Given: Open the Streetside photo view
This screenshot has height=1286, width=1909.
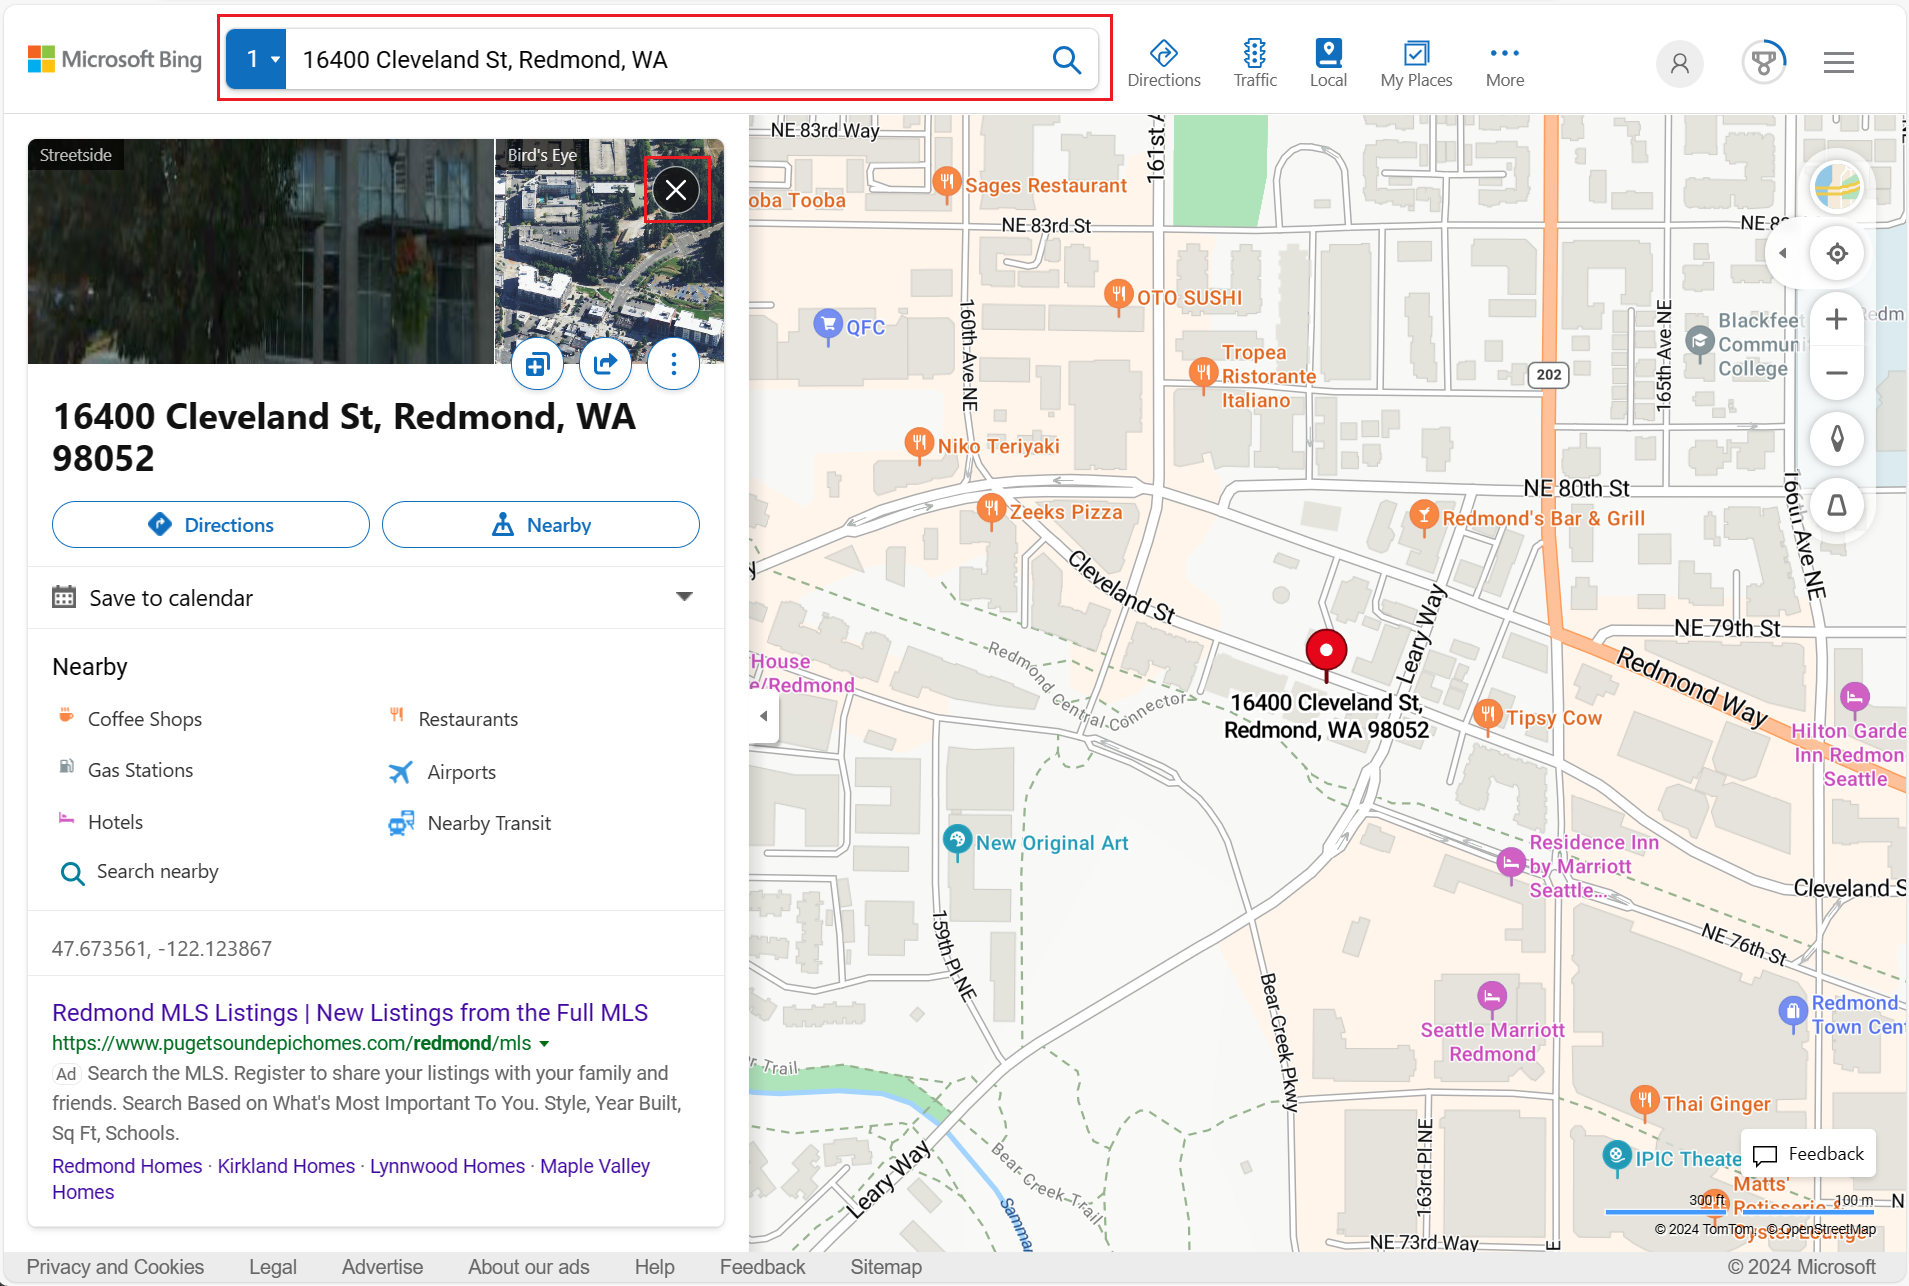Looking at the screenshot, I should pos(261,251).
